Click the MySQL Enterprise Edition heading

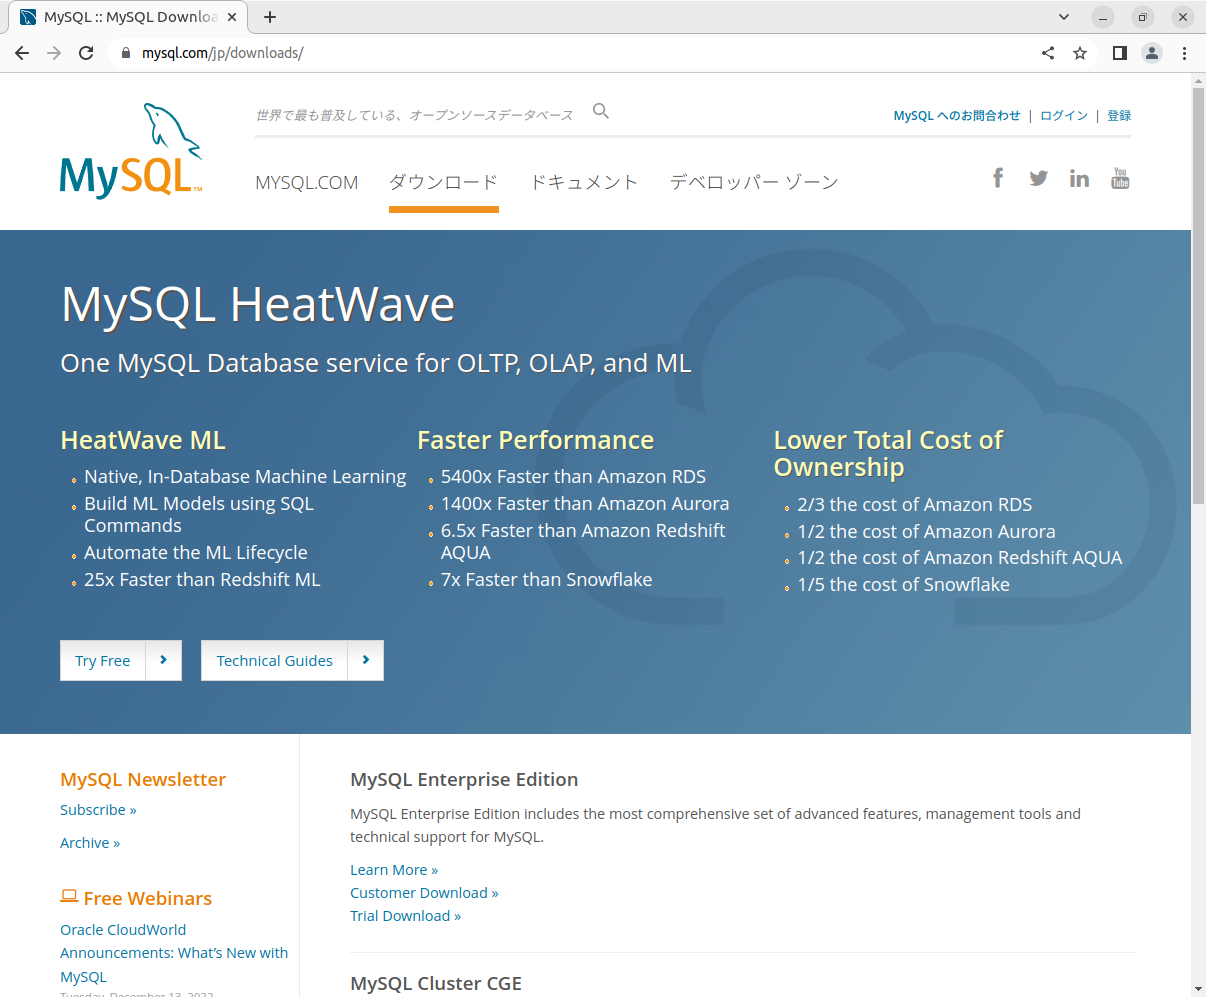tap(464, 779)
